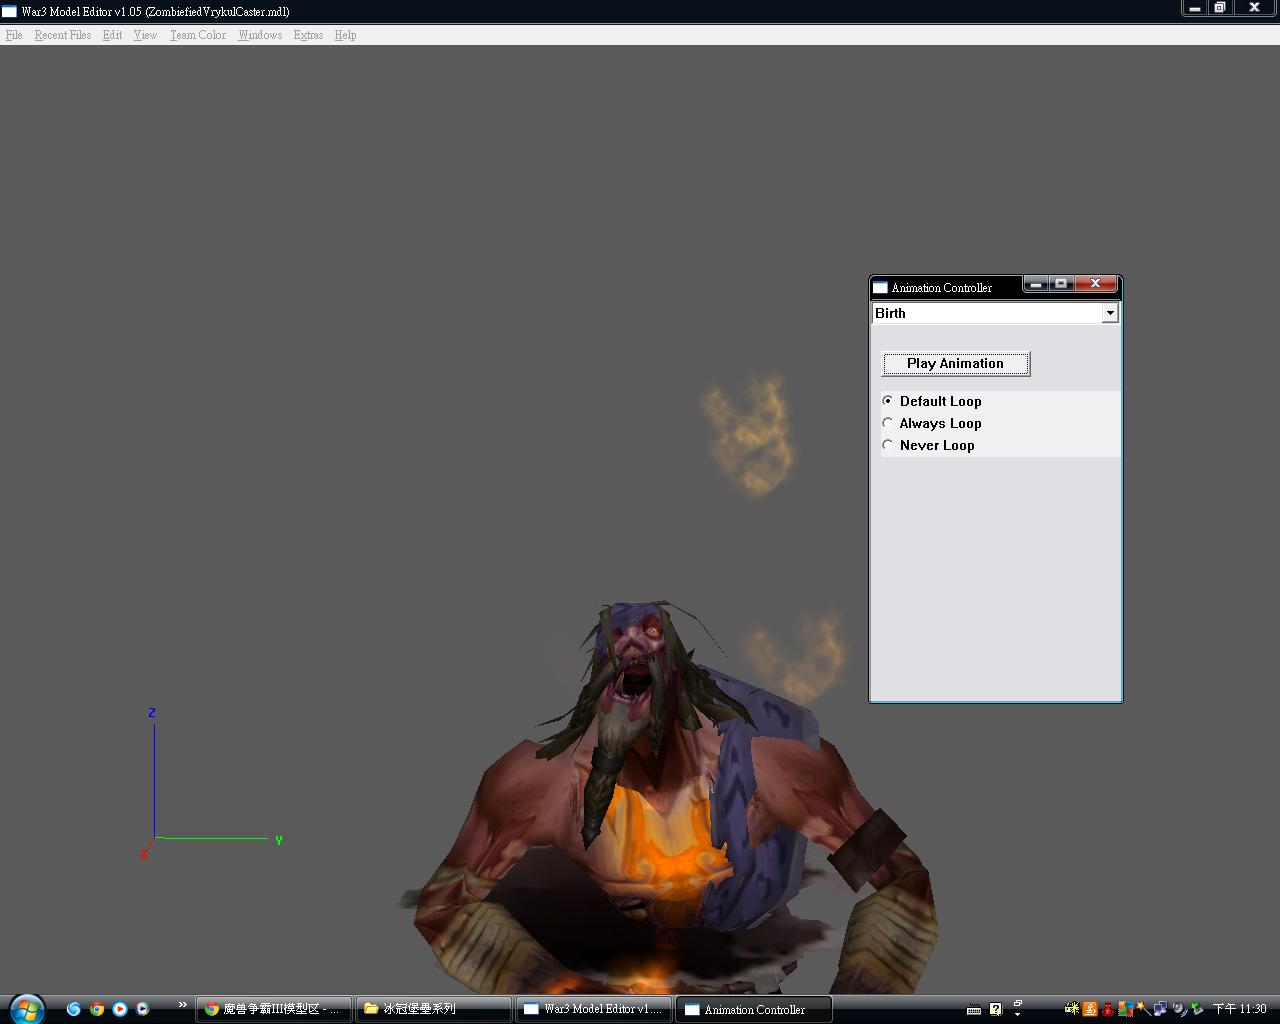Open the Team Color menu

click(197, 35)
